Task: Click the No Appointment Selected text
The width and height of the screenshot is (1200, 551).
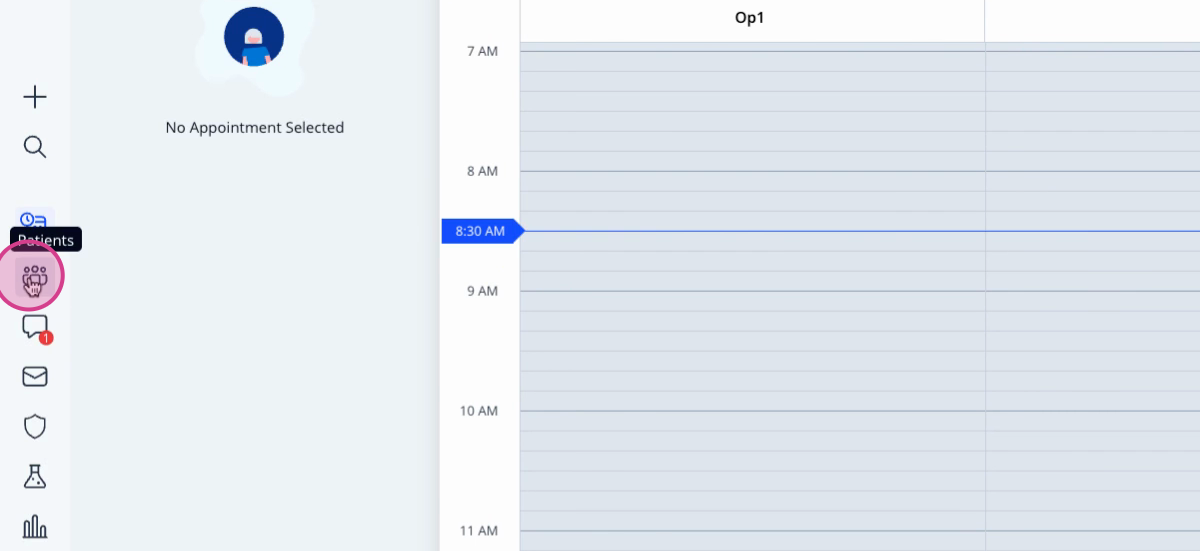Action: click(x=255, y=128)
